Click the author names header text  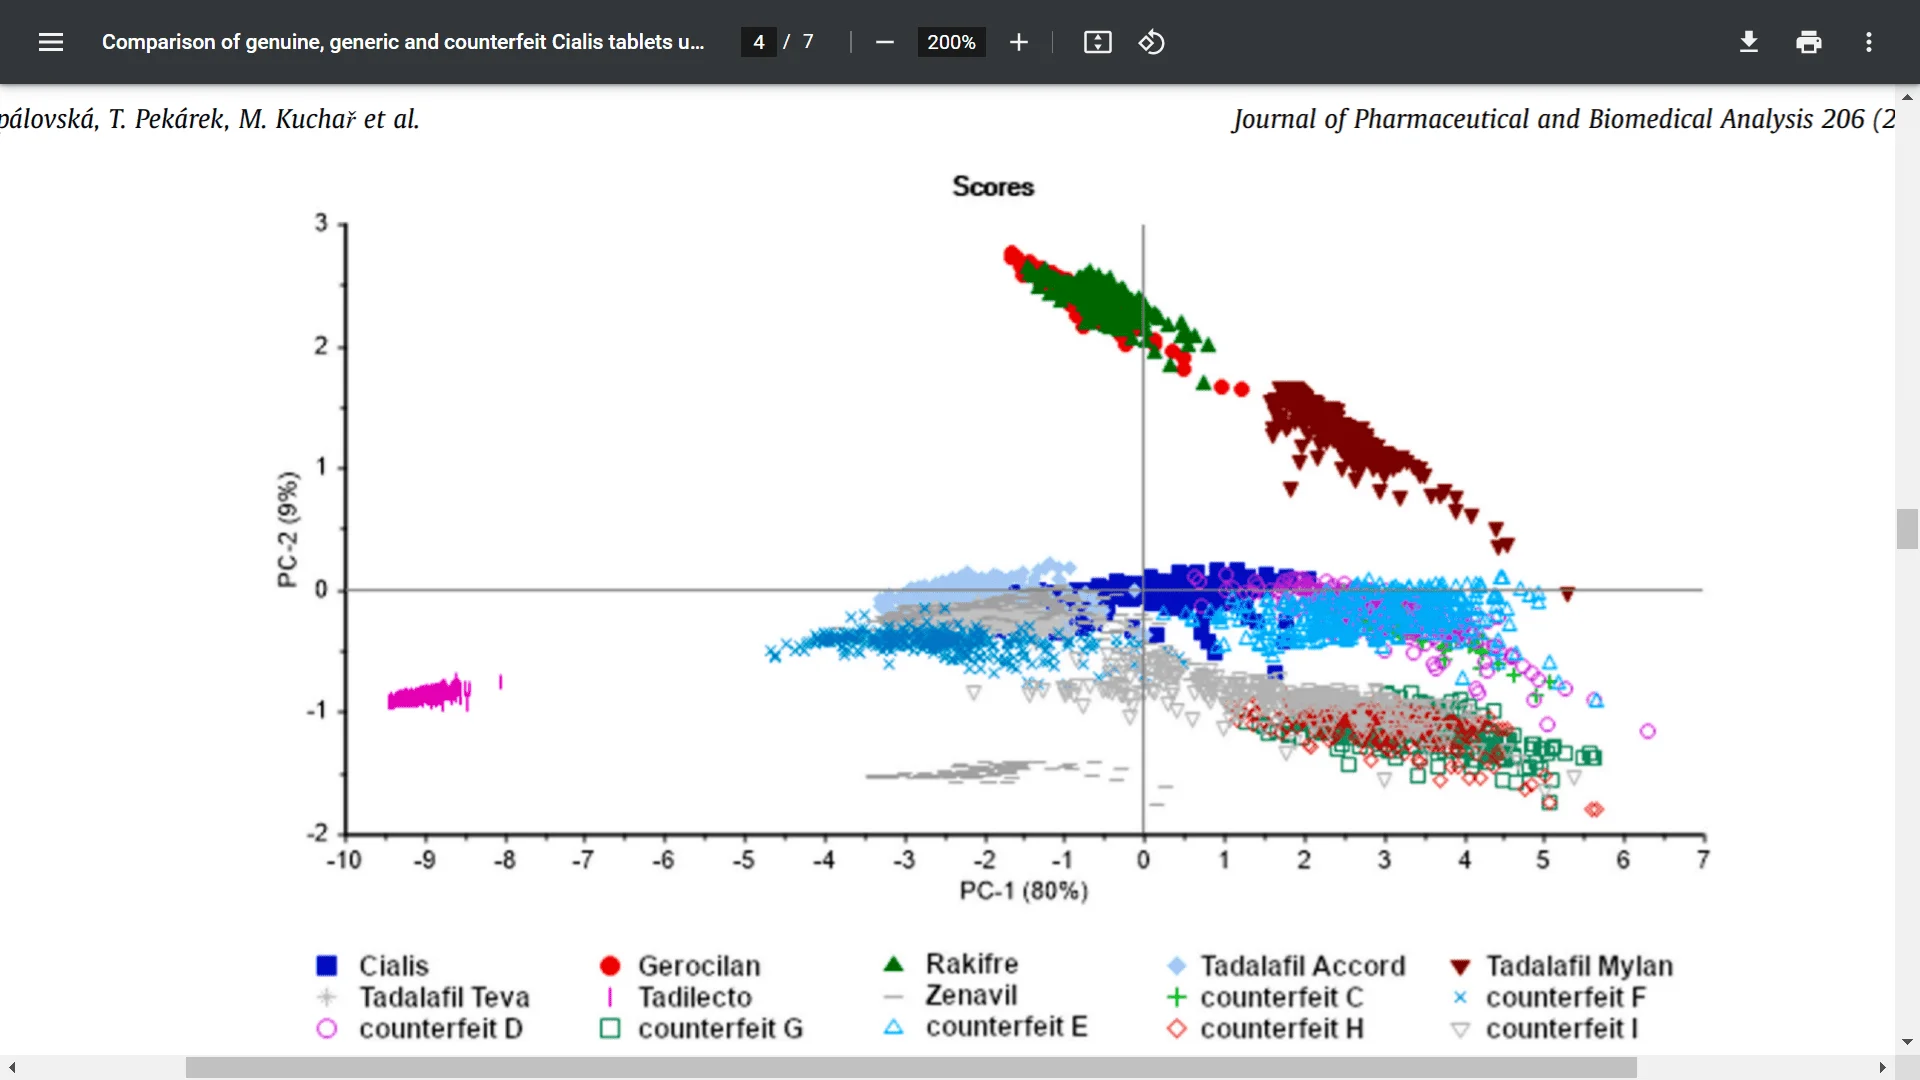(209, 119)
